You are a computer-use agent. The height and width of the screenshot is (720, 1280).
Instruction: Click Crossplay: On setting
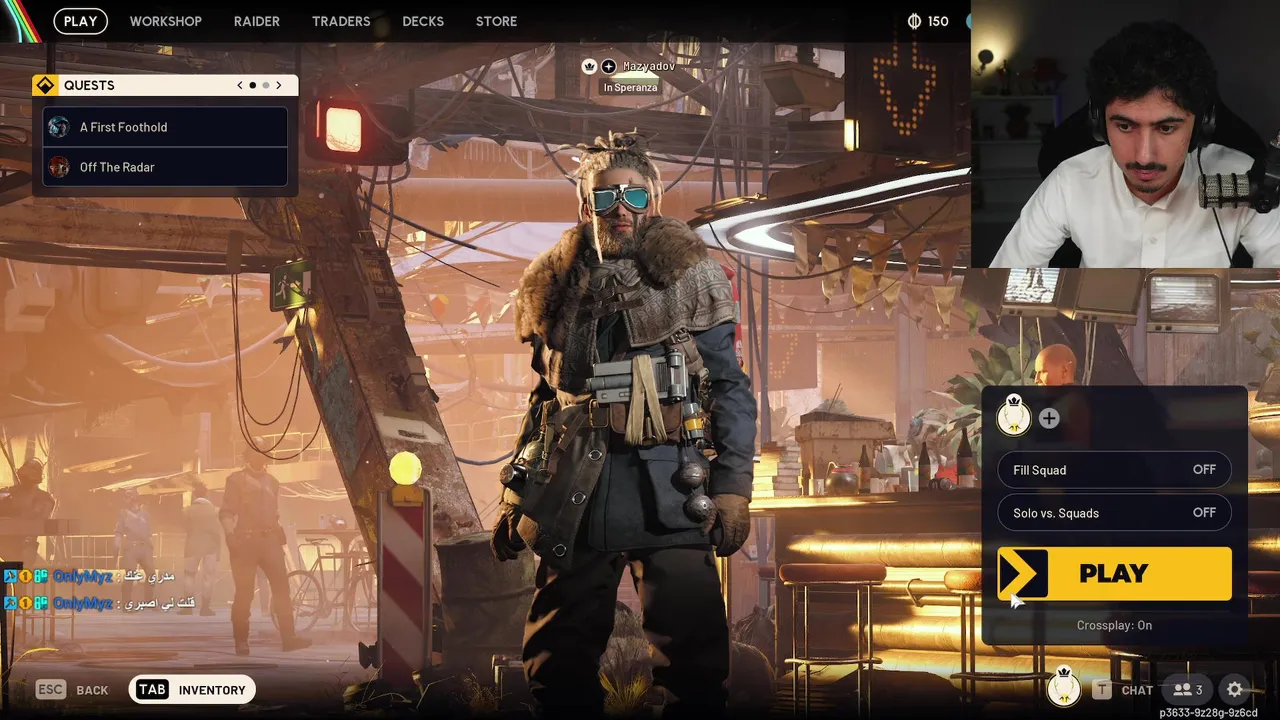(x=1114, y=625)
